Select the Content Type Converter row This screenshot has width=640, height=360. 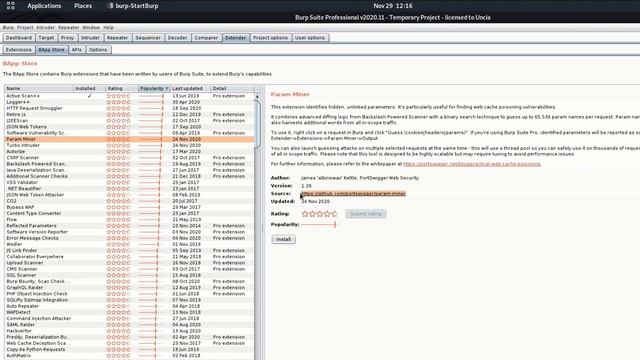point(129,213)
